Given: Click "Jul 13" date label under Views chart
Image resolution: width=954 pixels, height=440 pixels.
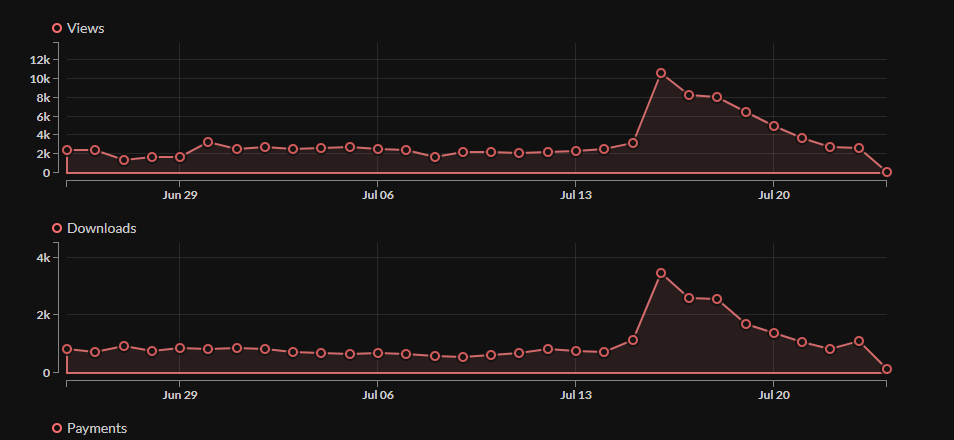Looking at the screenshot, I should (x=576, y=195).
